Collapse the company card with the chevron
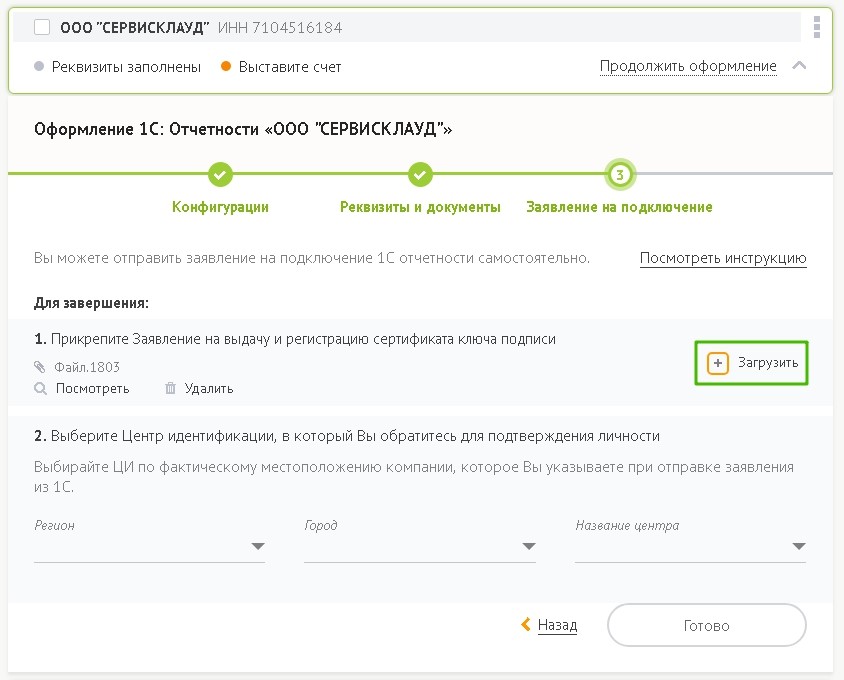The image size is (844, 680). [x=799, y=66]
